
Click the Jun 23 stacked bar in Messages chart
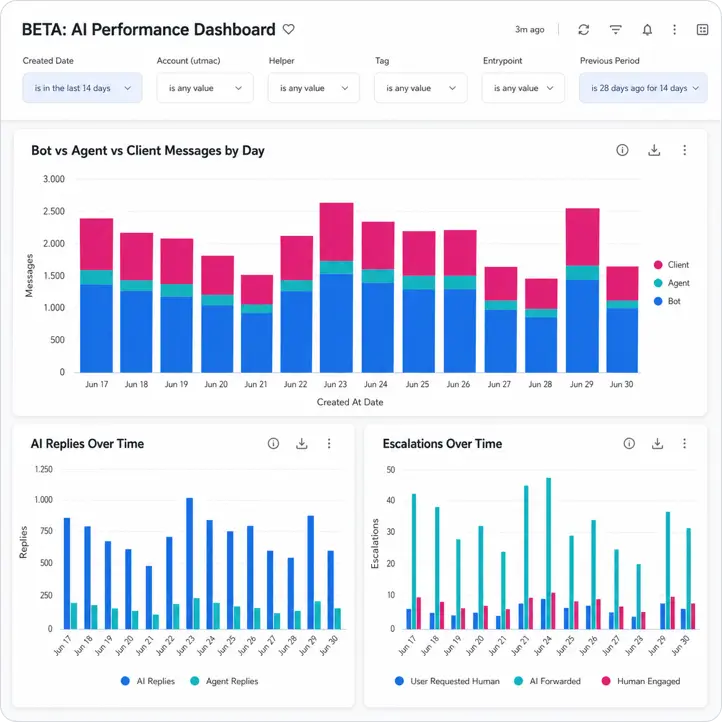337,288
